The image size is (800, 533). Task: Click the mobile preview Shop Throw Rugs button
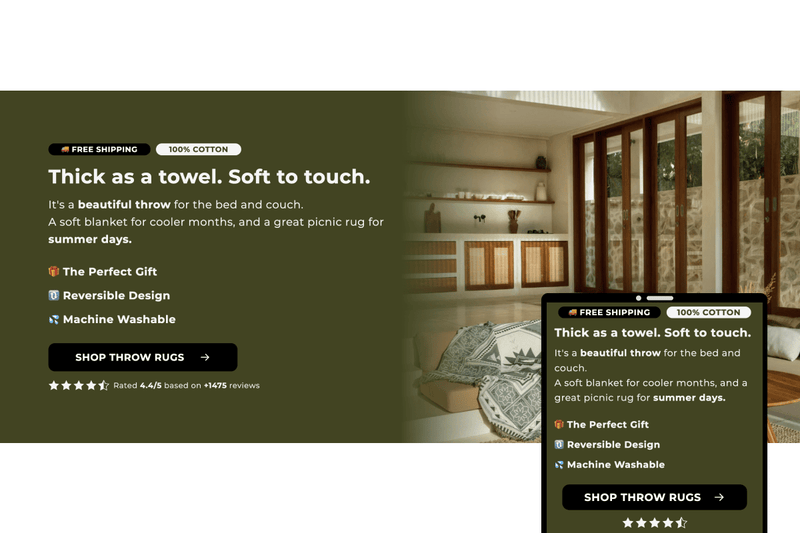[654, 497]
